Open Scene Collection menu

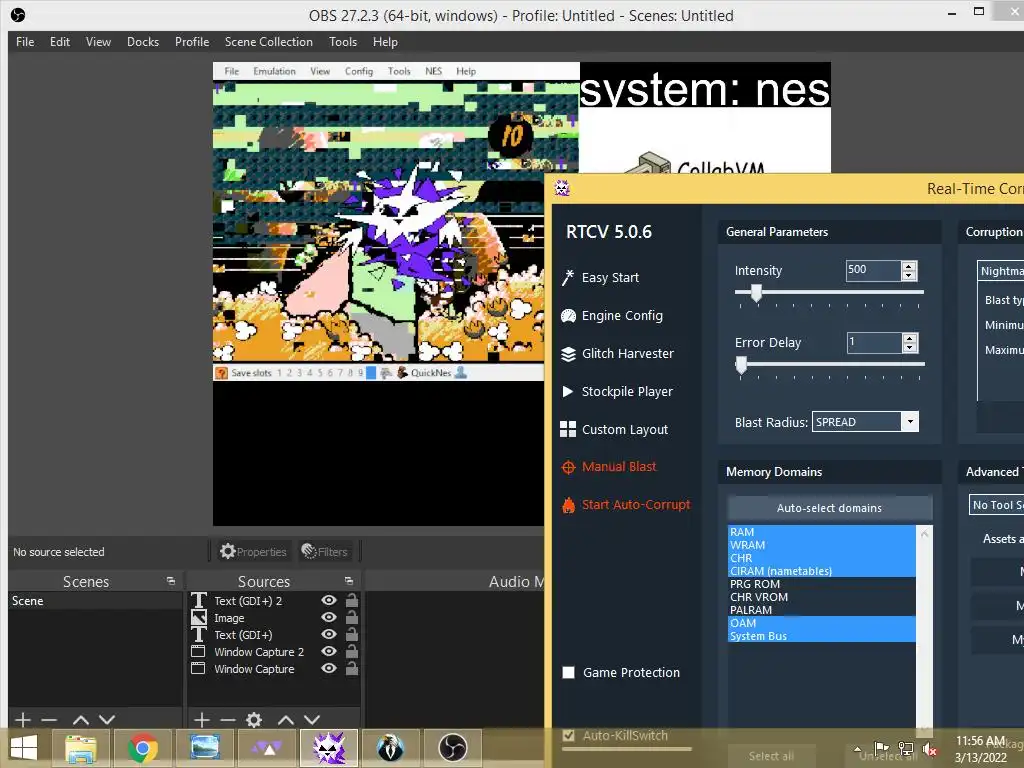tap(268, 42)
